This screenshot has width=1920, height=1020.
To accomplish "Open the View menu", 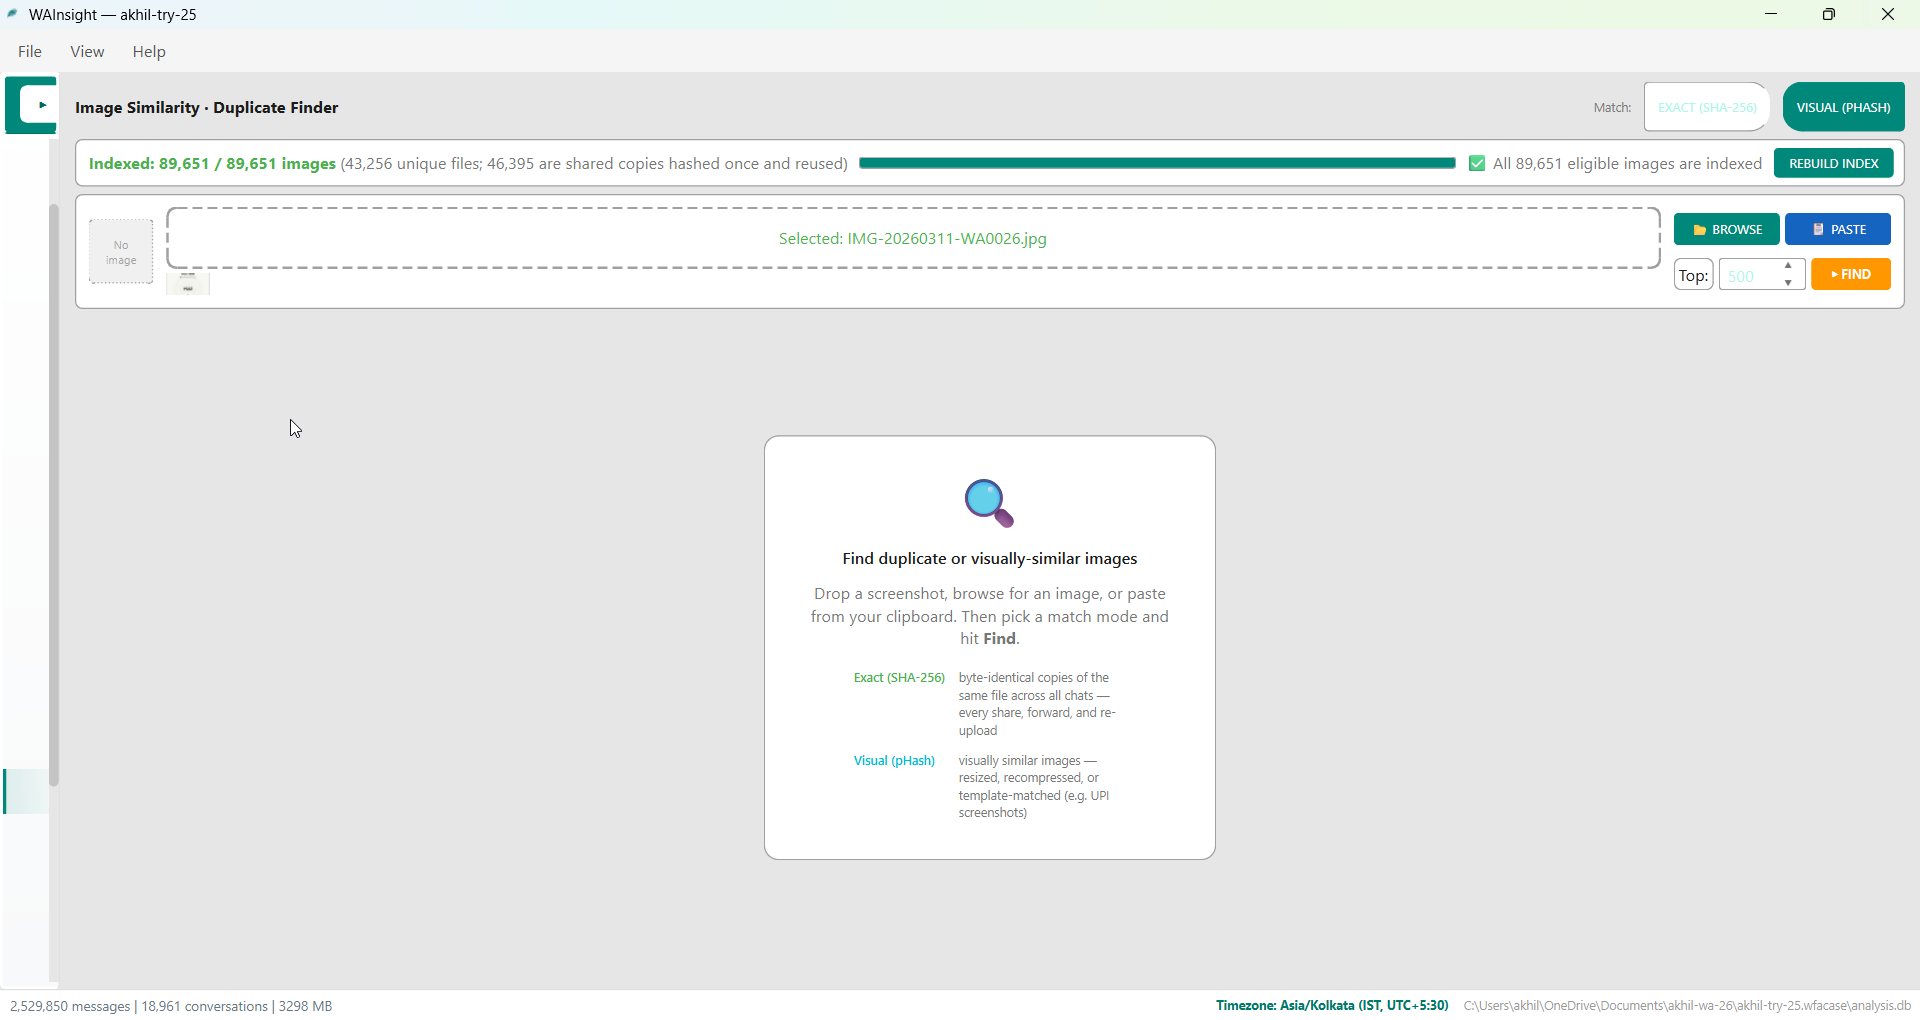I will coord(87,52).
